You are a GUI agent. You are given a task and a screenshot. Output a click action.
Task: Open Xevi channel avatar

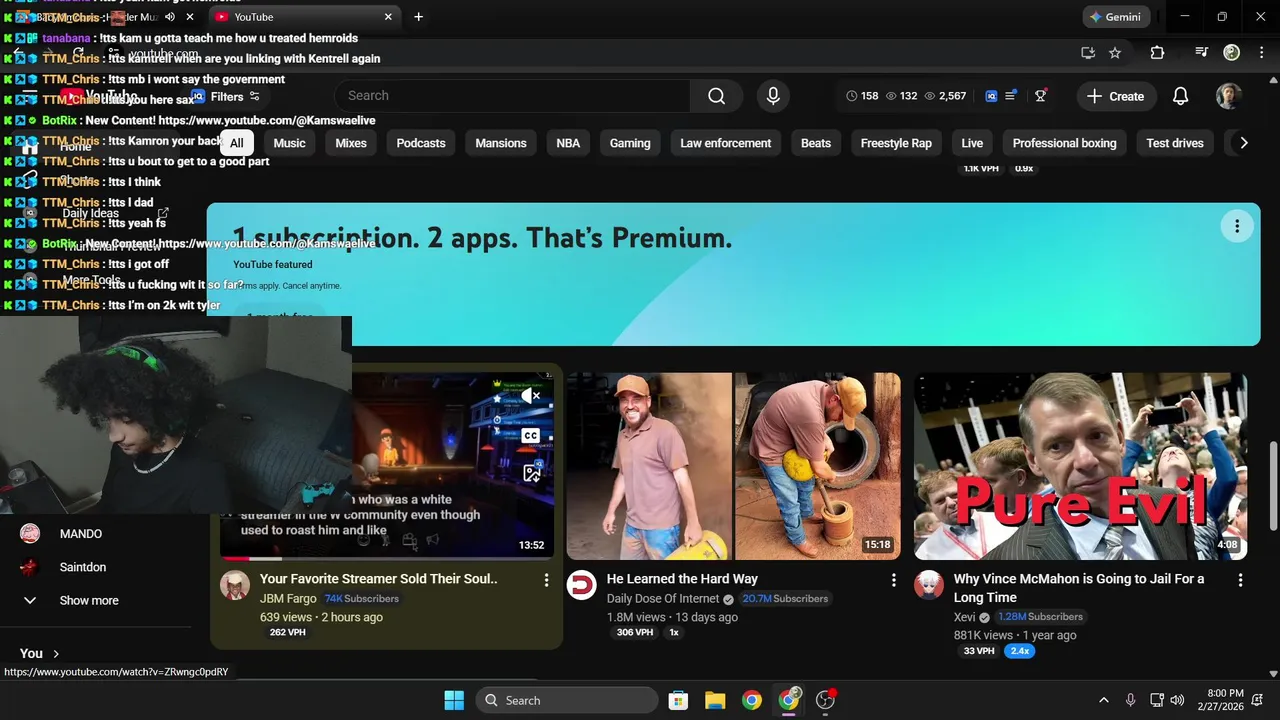(x=929, y=585)
